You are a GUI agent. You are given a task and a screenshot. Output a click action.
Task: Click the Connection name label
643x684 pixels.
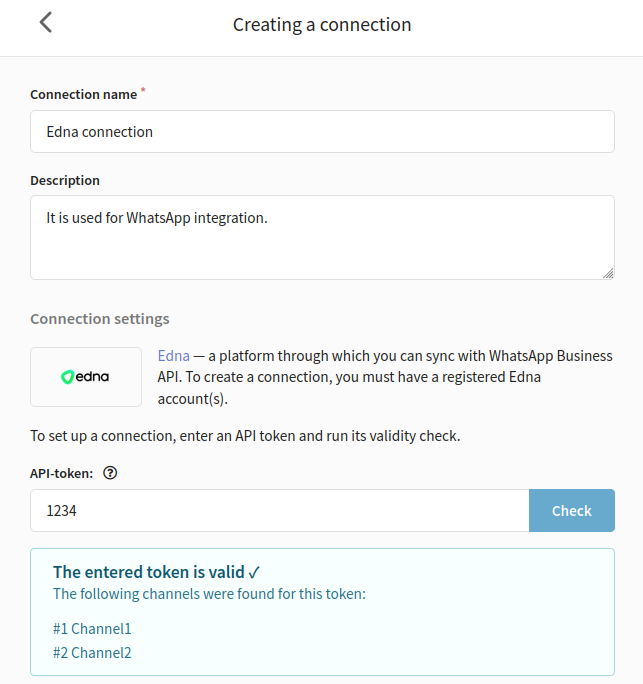coord(84,95)
